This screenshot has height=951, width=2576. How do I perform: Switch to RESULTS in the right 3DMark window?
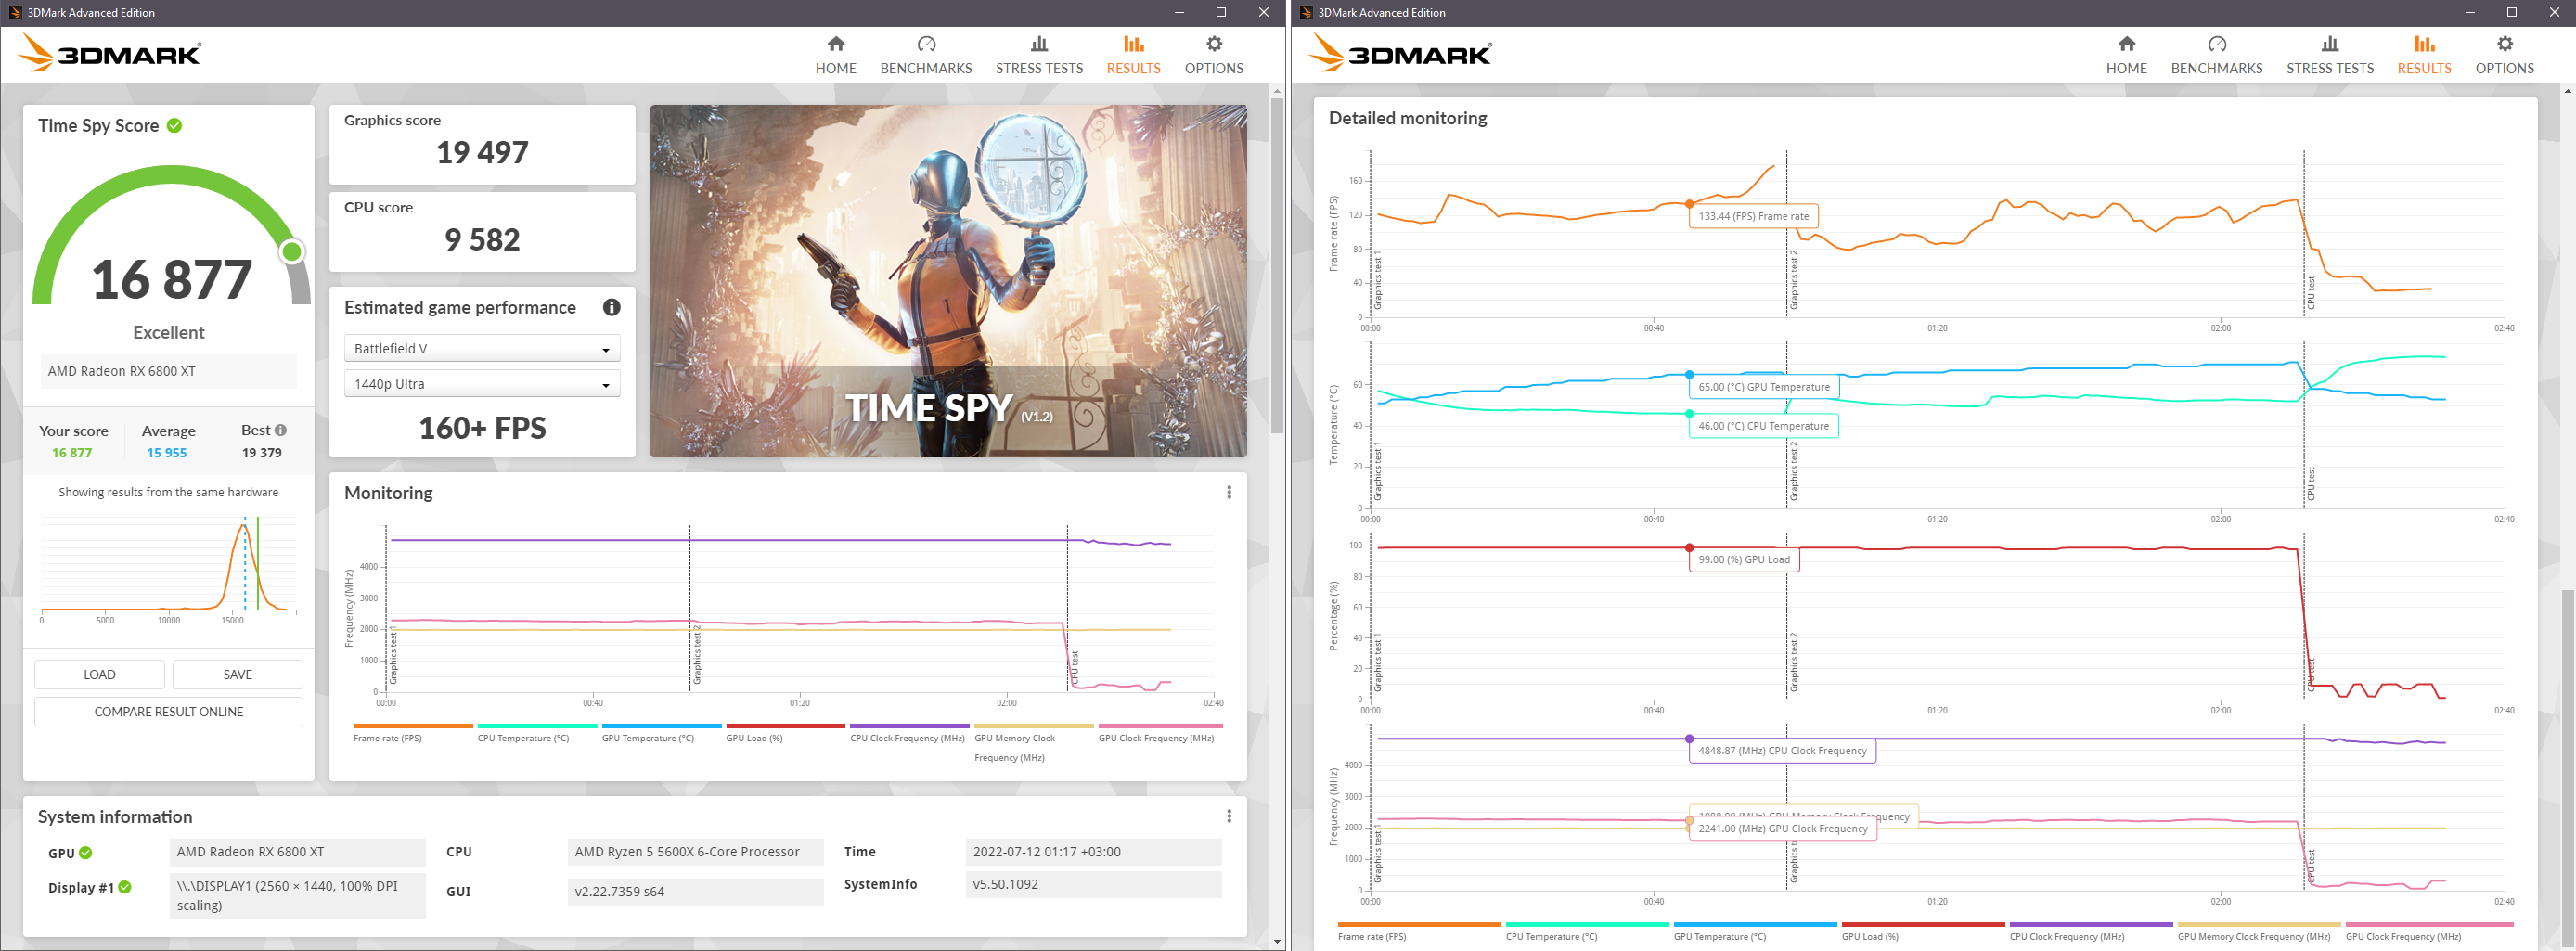[x=2424, y=55]
